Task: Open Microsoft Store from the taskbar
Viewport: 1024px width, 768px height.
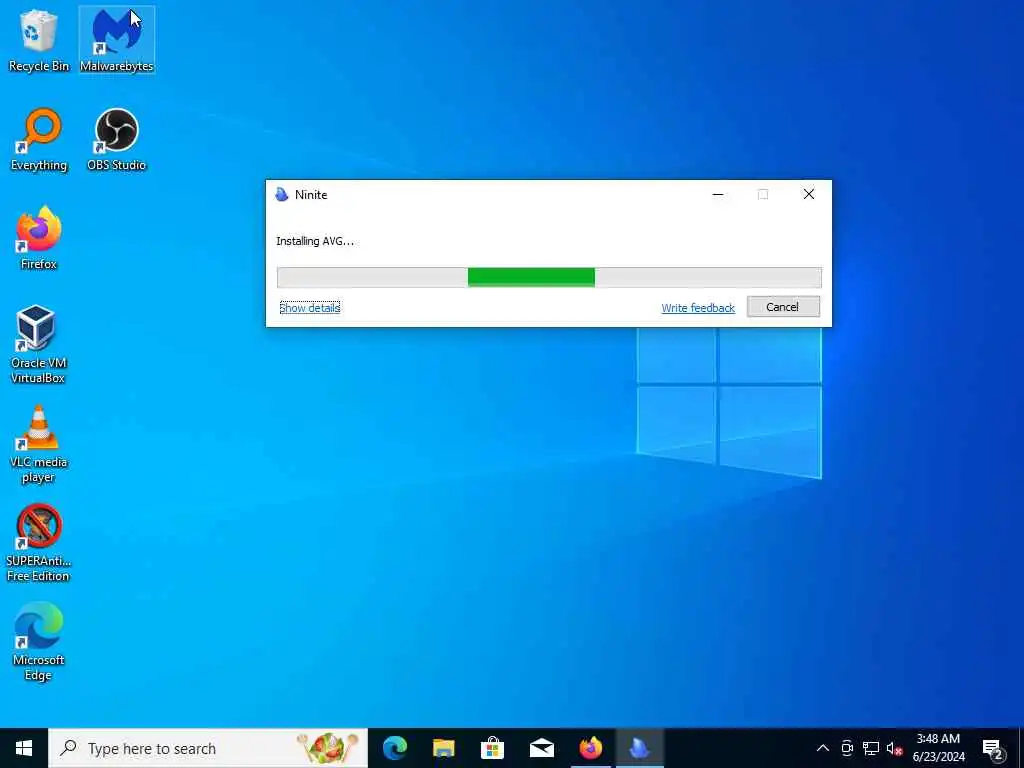Action: pyautogui.click(x=492, y=748)
